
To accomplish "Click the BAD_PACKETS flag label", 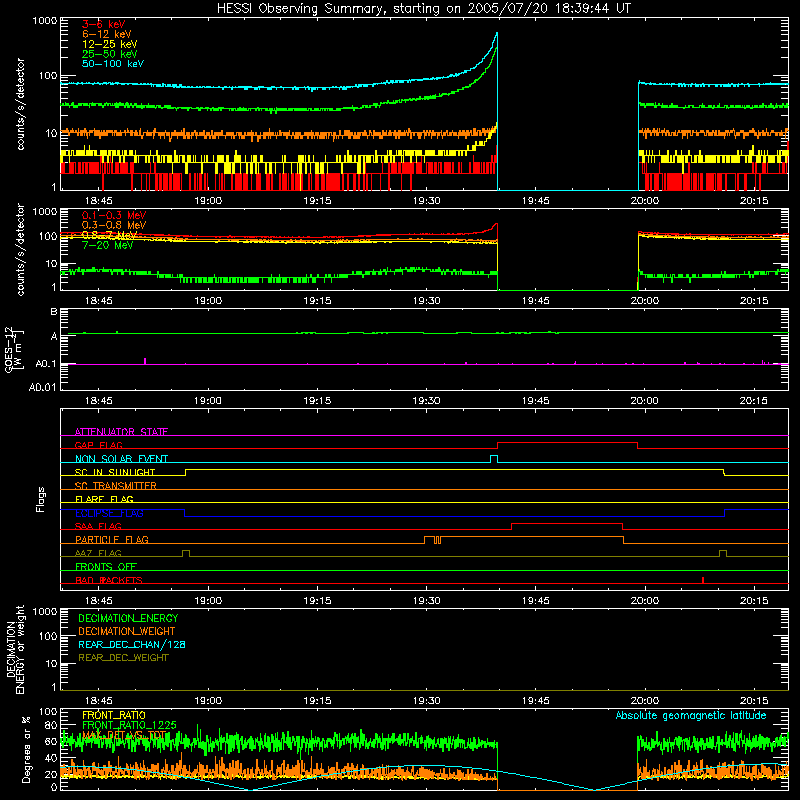I will (x=109, y=580).
